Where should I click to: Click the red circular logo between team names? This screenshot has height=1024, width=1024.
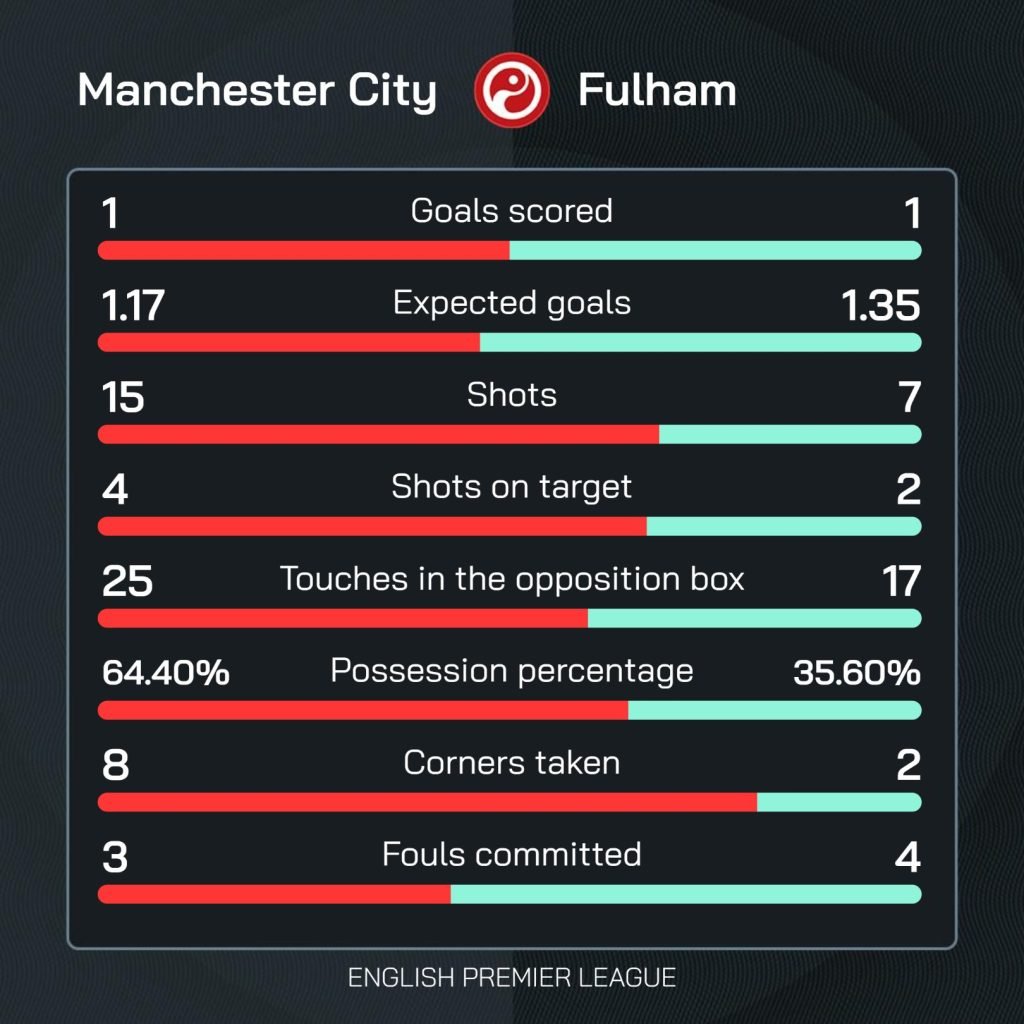pos(511,90)
